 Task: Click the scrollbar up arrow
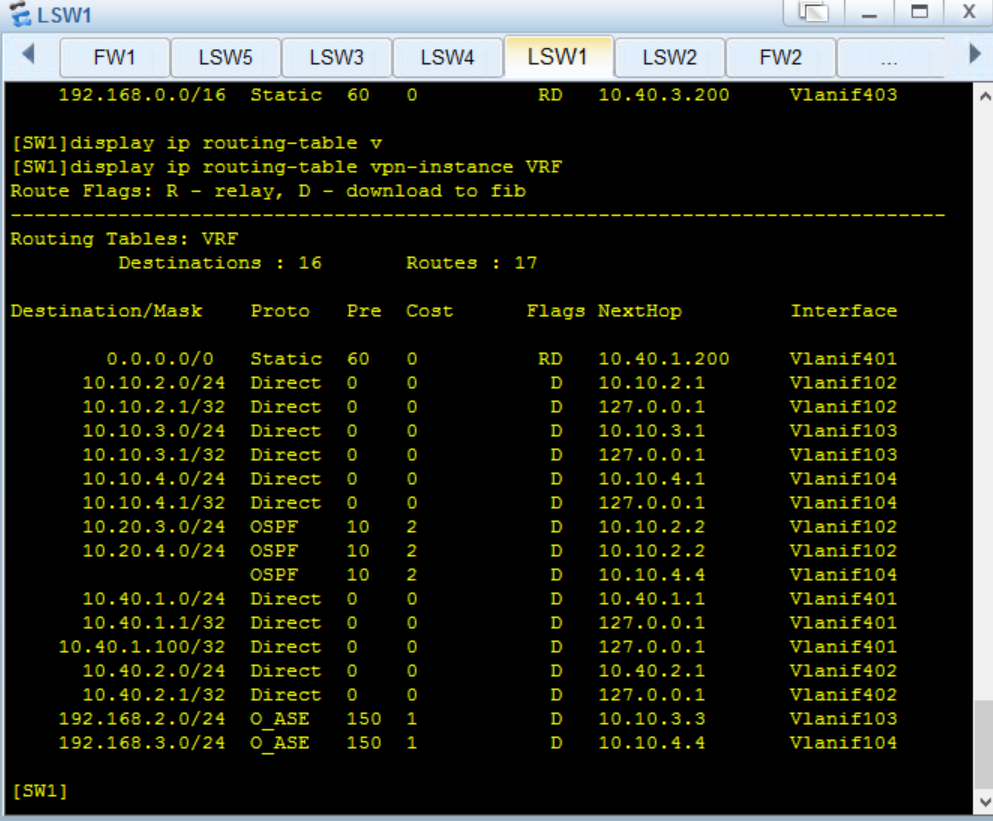[984, 97]
